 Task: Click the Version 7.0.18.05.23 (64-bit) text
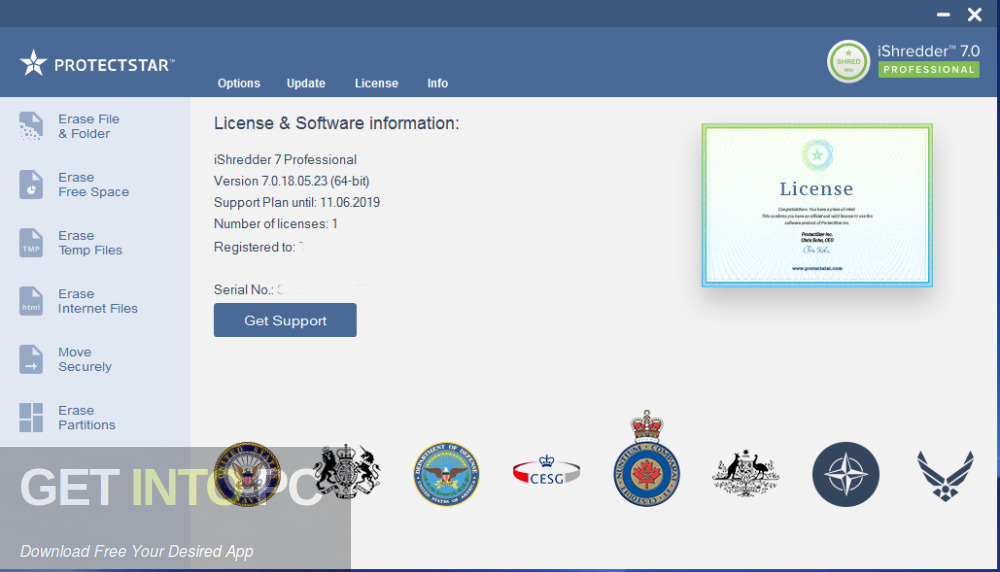click(291, 181)
